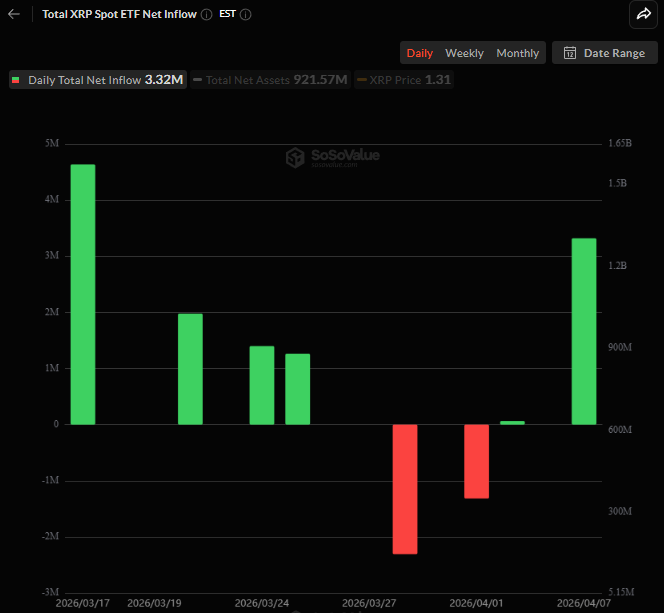Switch to the Monthly tab
Viewport: 664px width, 613px height.
517,53
